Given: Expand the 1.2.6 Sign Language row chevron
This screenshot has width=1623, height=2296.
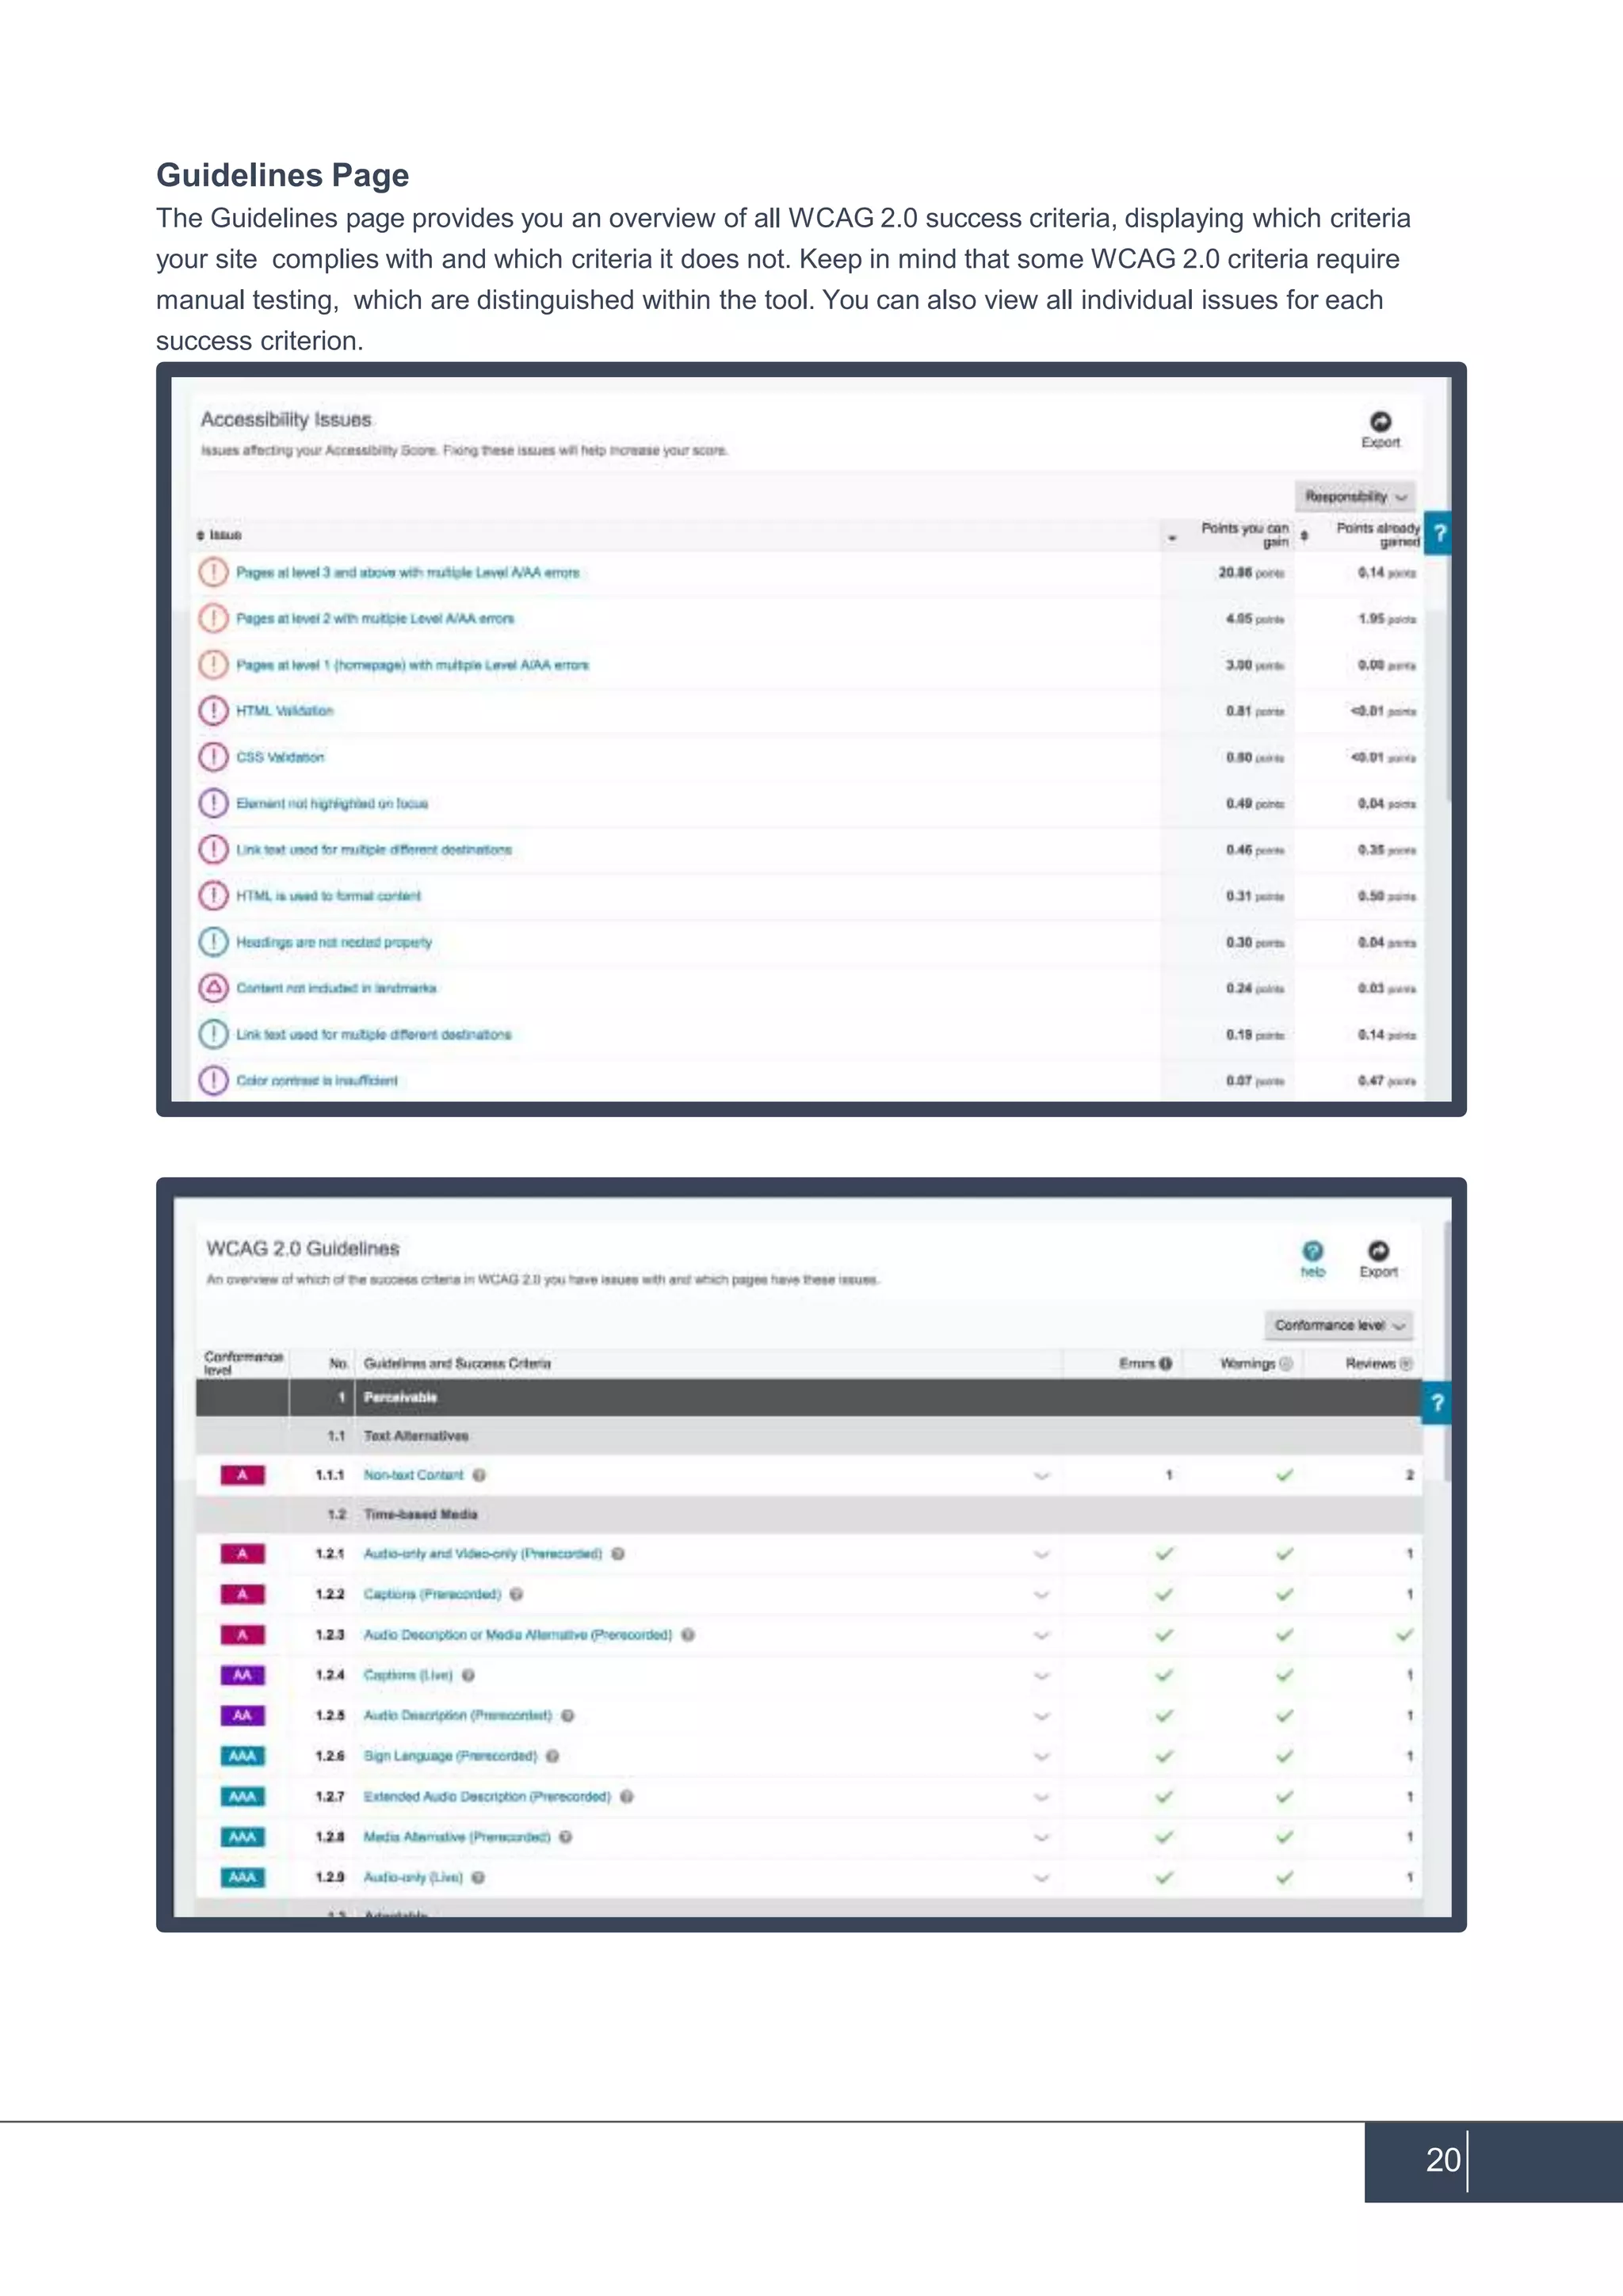Looking at the screenshot, I should [1041, 1756].
